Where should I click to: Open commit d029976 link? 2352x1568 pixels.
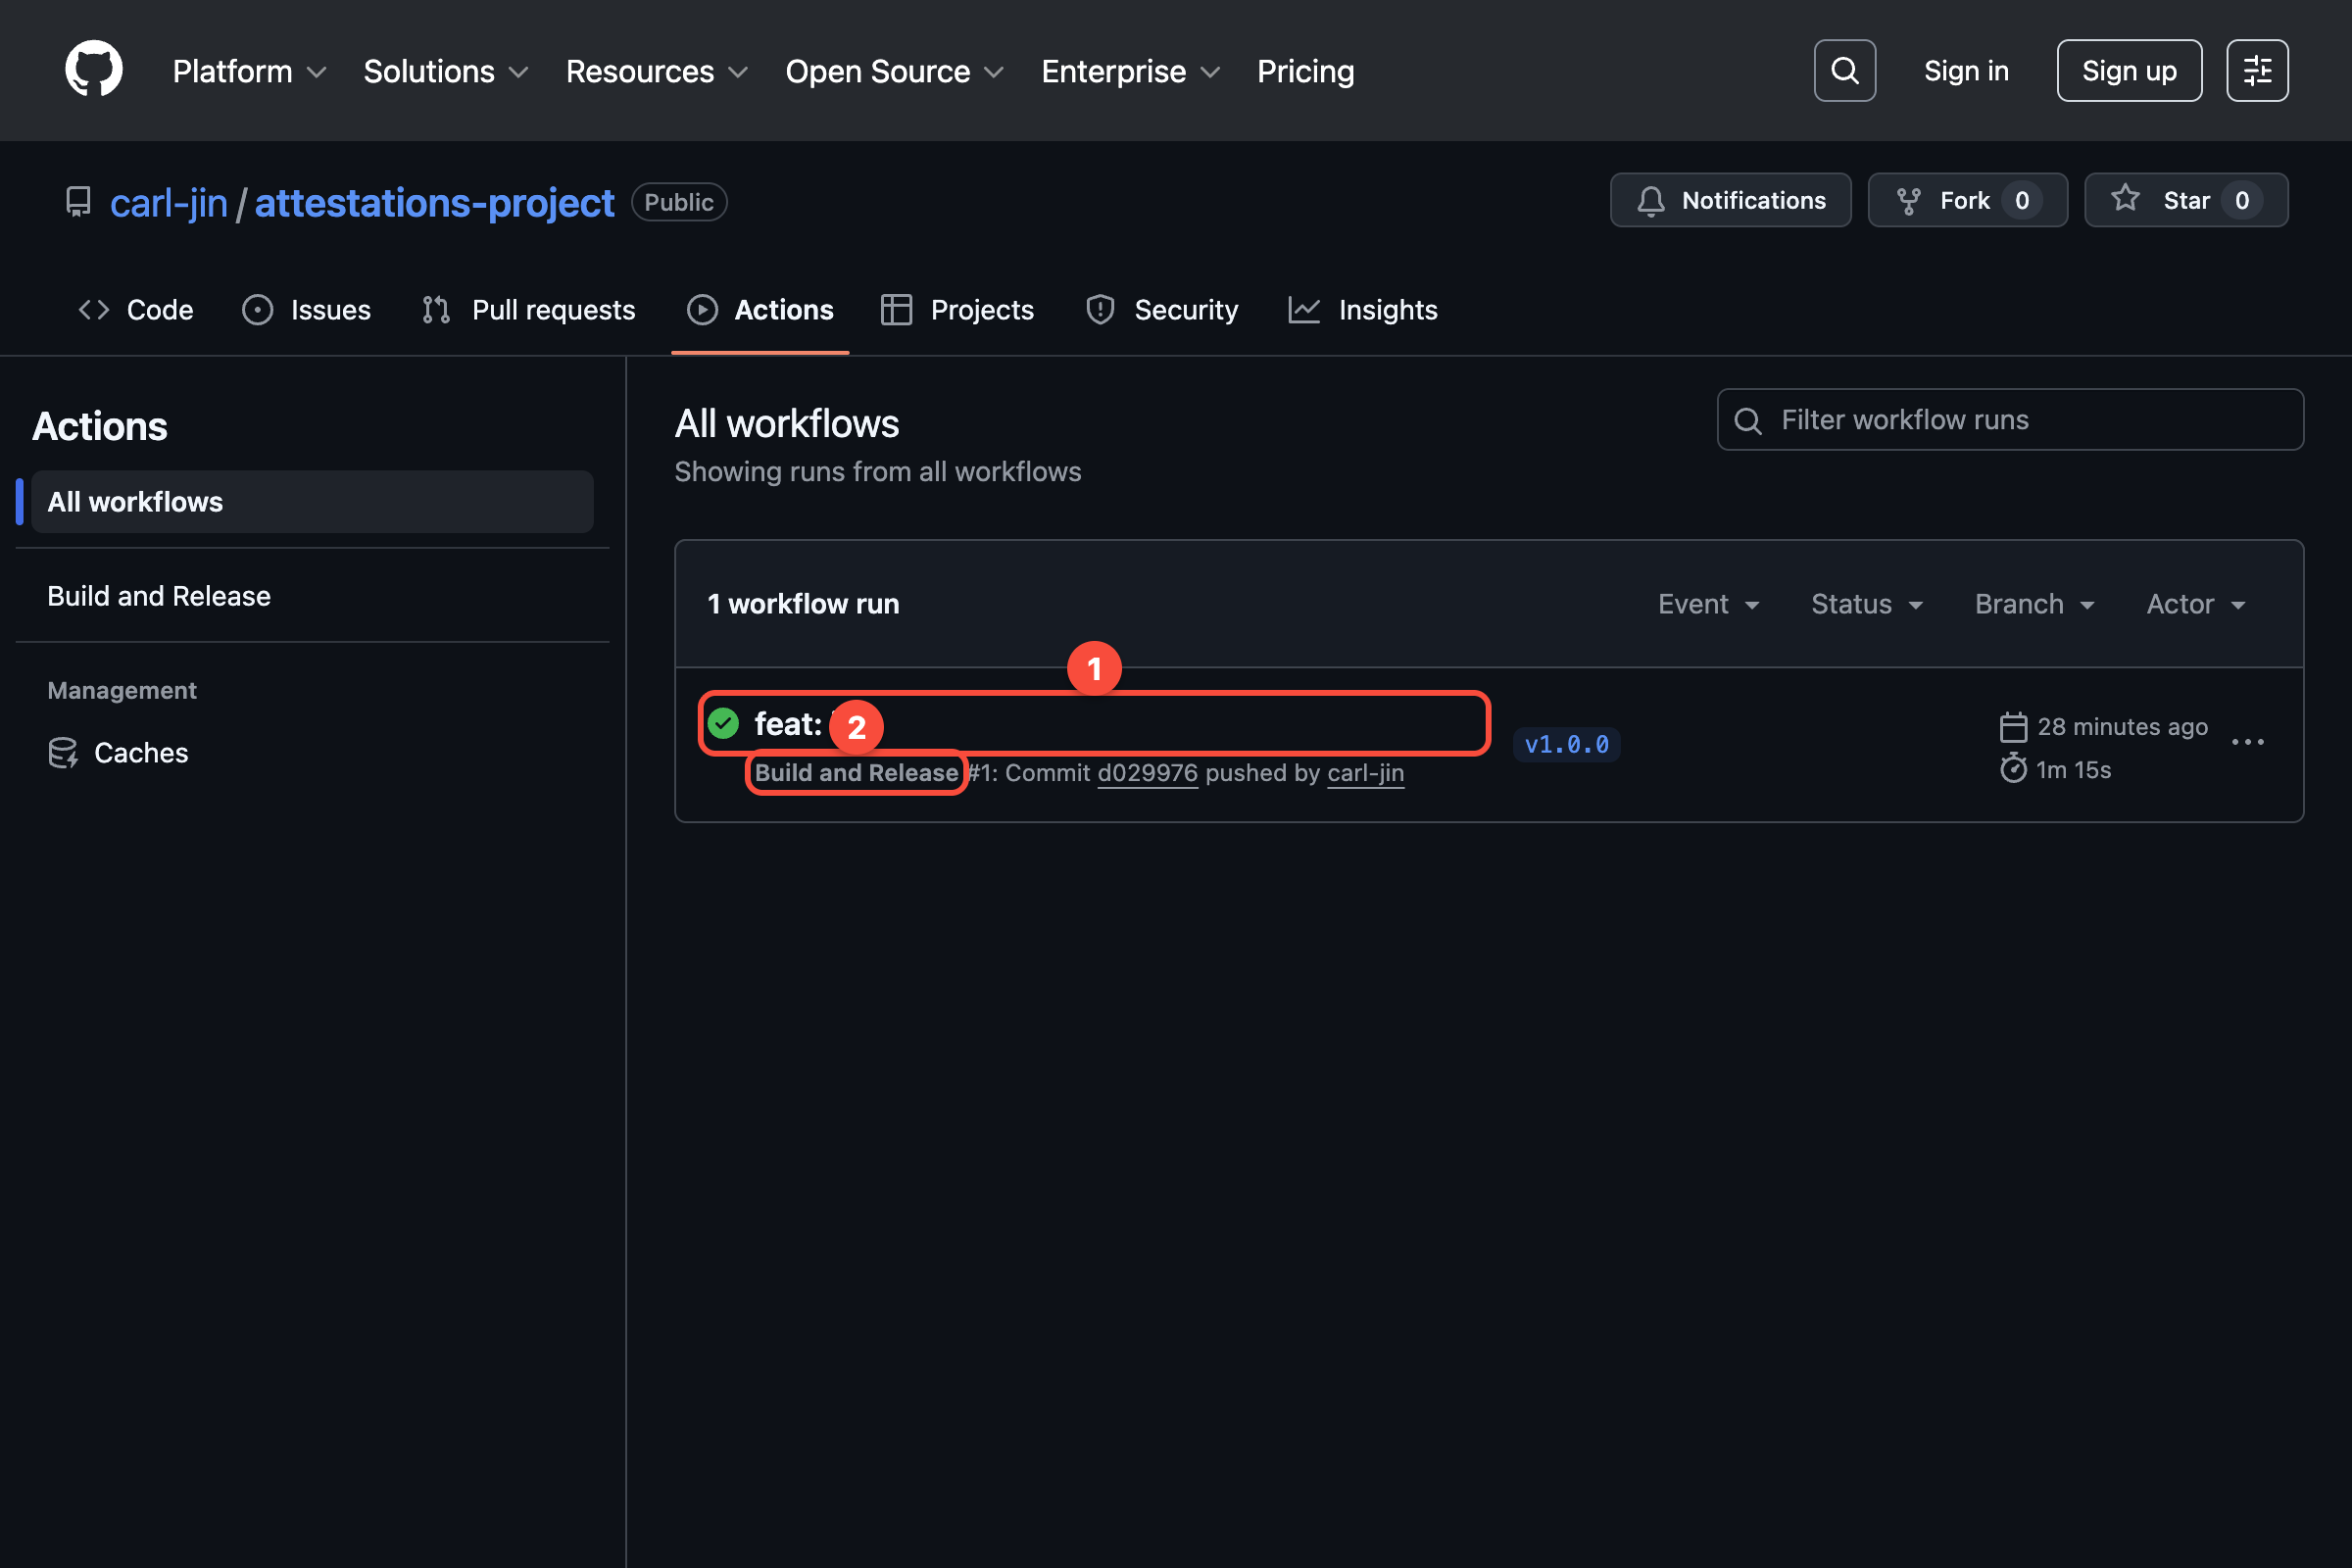1146,773
